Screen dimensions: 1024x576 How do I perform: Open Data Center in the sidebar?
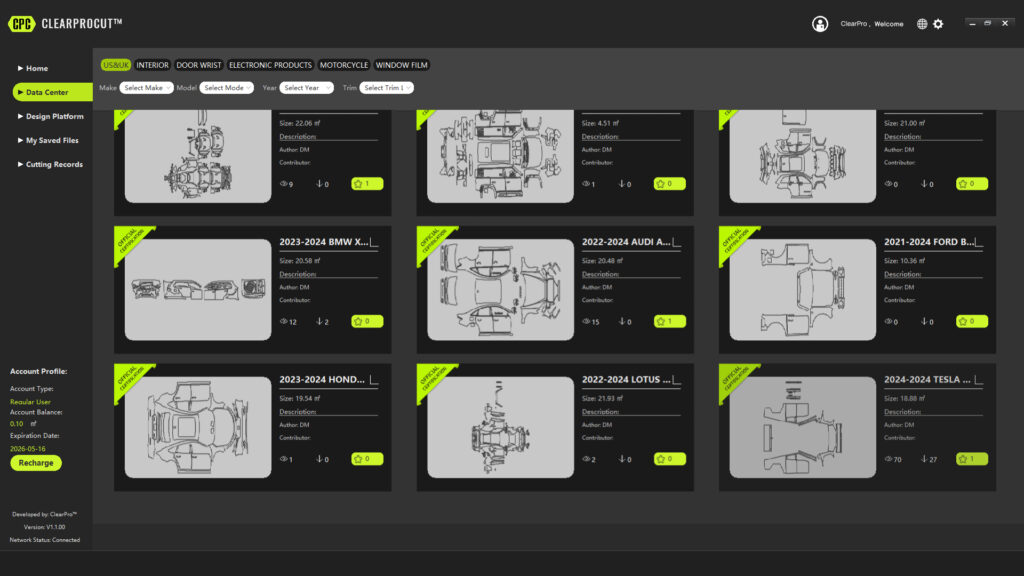52,92
